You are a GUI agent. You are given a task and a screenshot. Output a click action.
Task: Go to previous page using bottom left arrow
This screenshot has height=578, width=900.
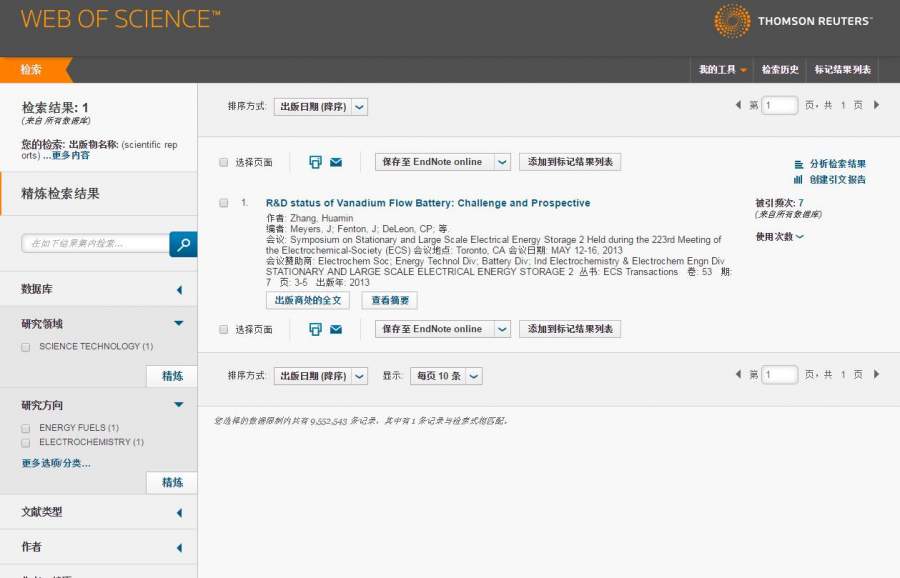tap(738, 374)
